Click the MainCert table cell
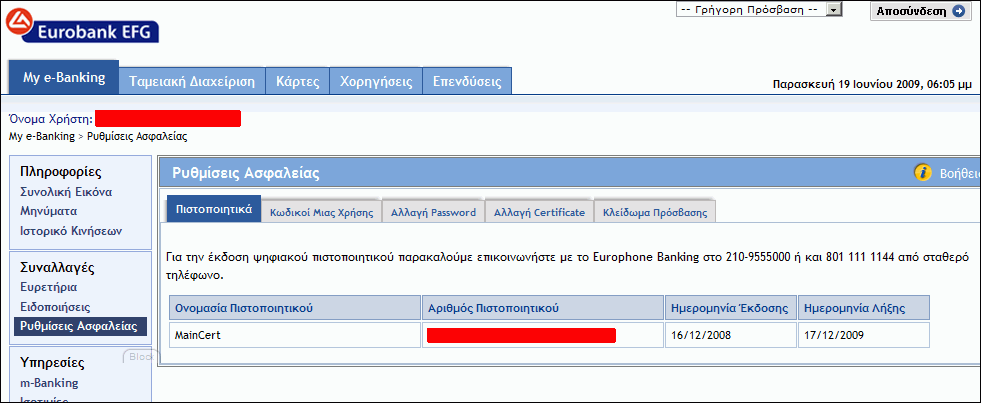The image size is (981, 403). [x=295, y=335]
